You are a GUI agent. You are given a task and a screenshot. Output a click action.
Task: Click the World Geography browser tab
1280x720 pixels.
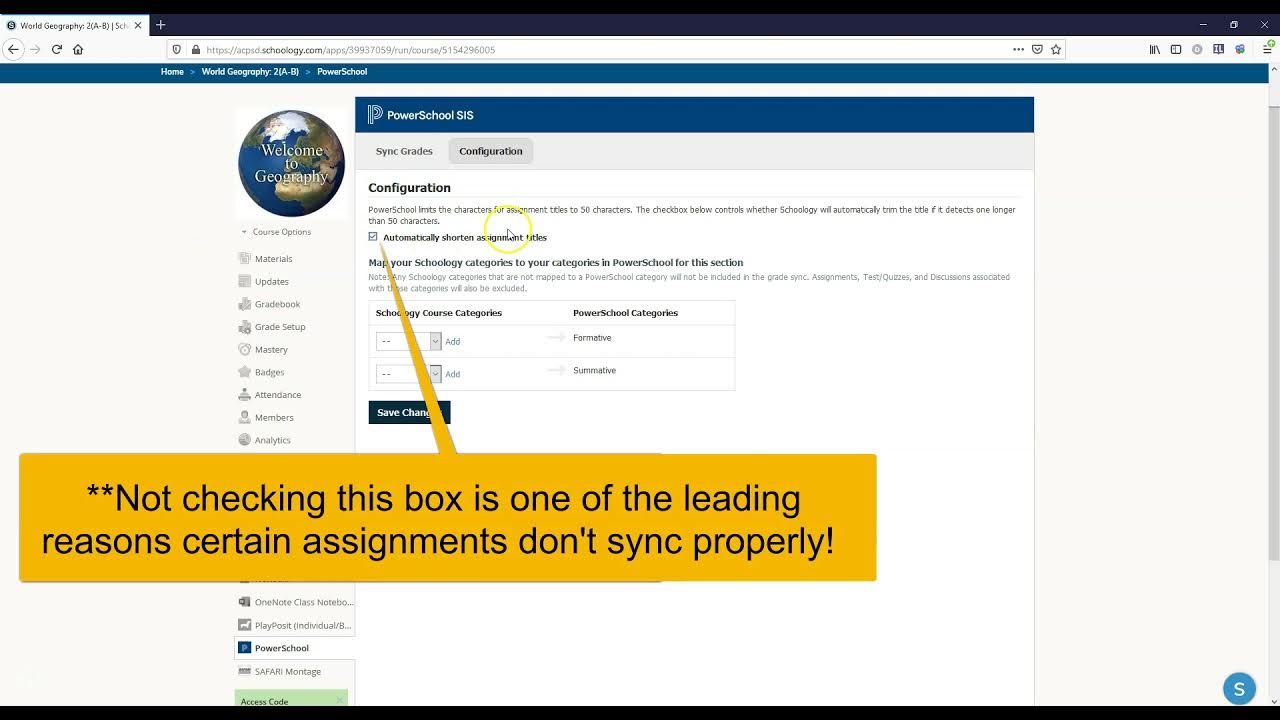click(x=74, y=25)
